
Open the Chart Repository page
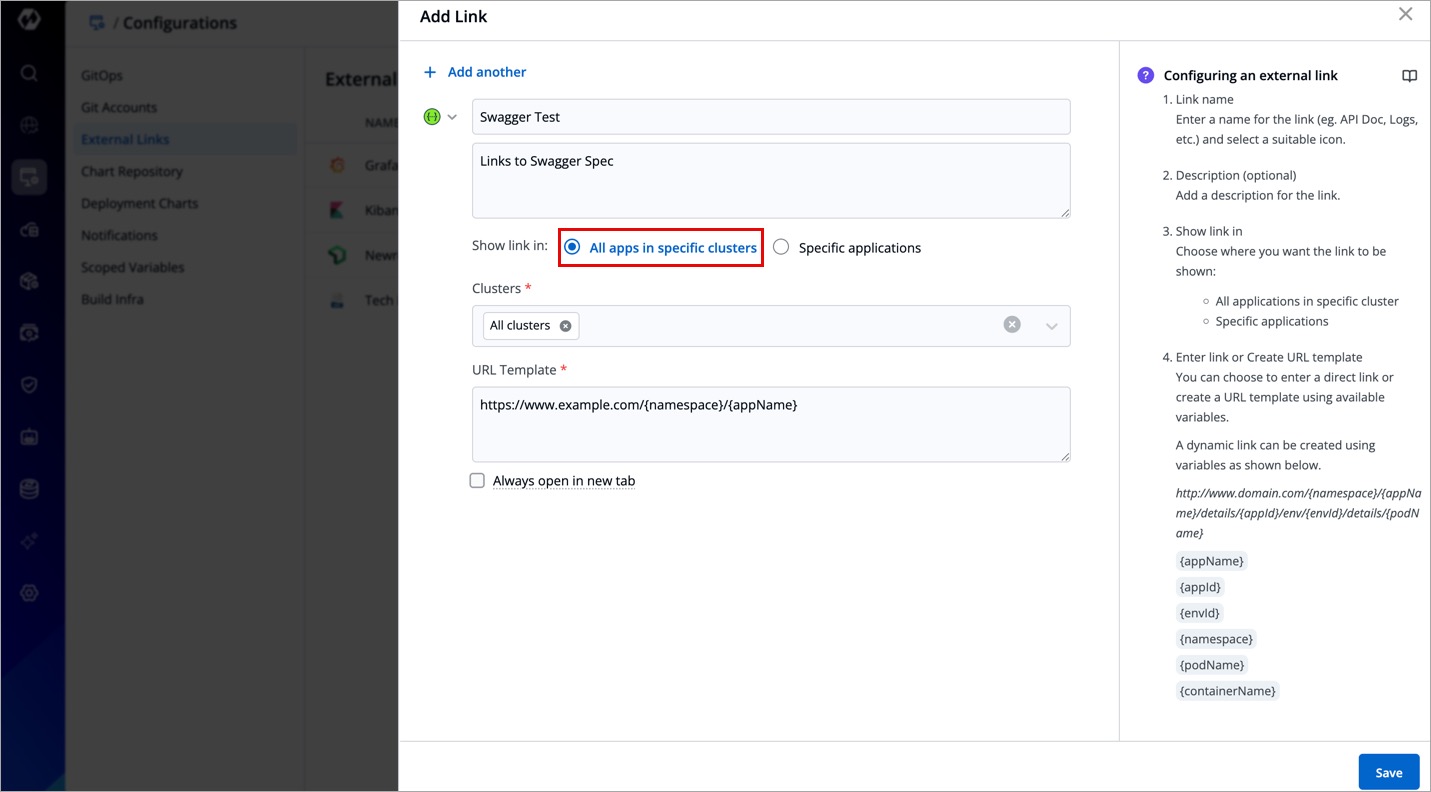coord(132,172)
